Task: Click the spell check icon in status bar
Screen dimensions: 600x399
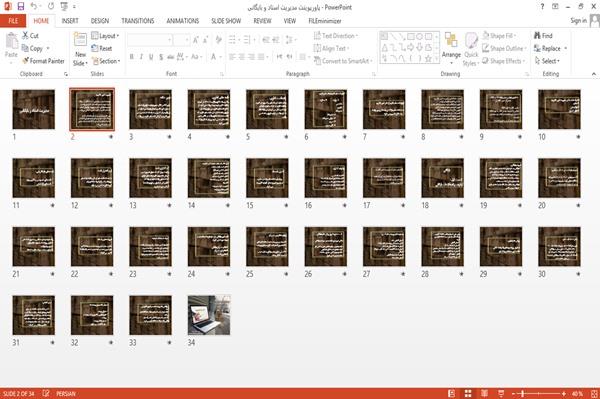Action: point(46,393)
